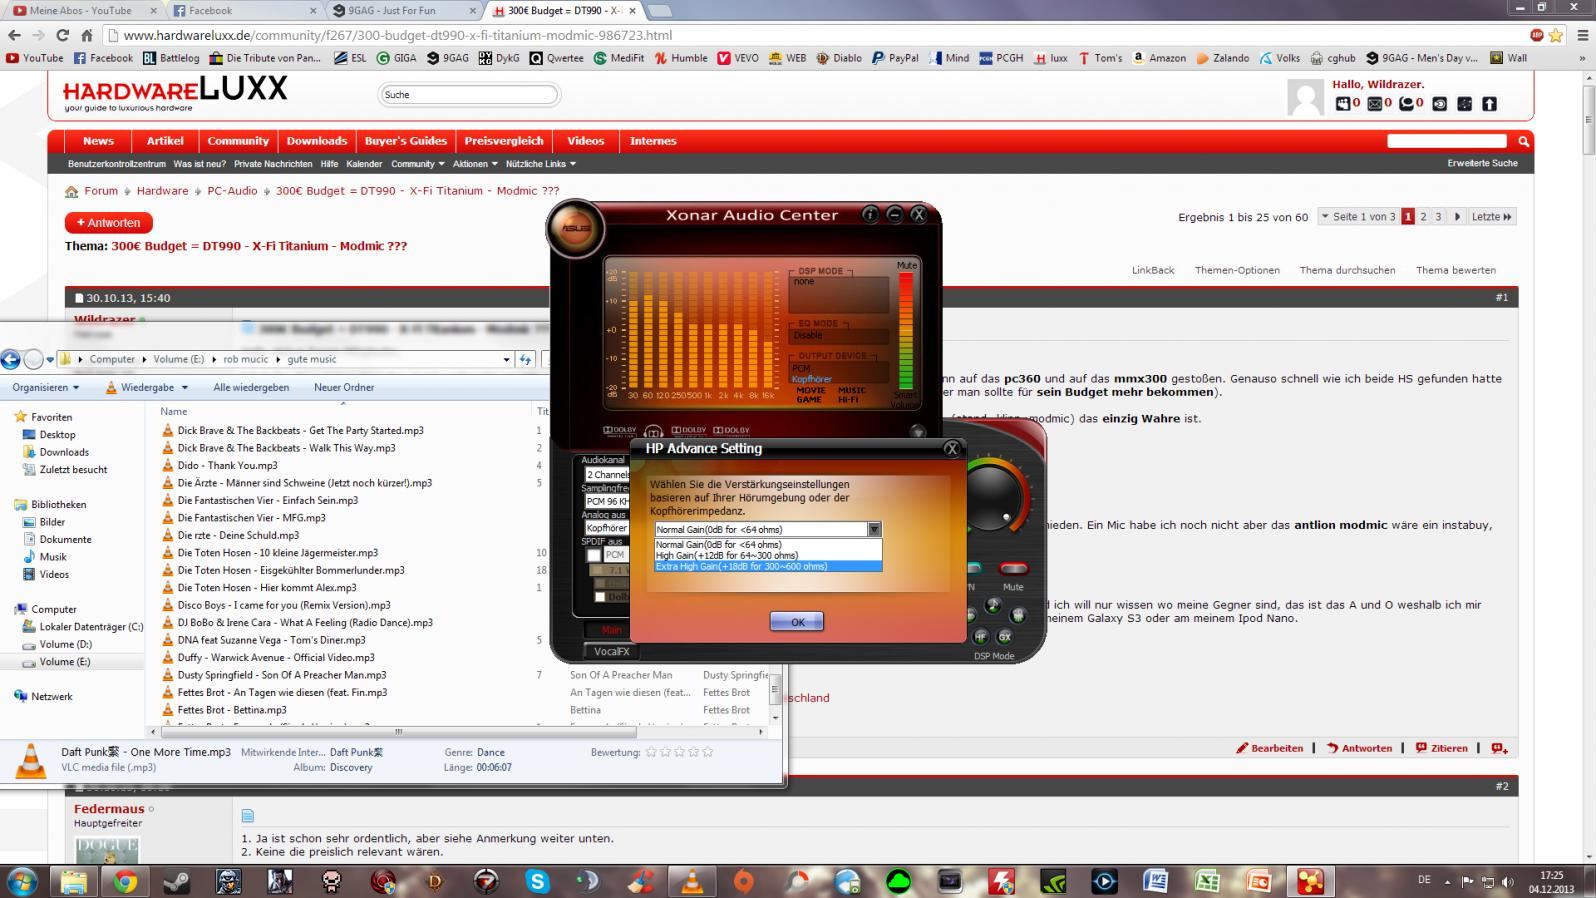This screenshot has height=898, width=1596.
Task: Toggle the red Mute switch in Xonar
Action: (x=1014, y=570)
